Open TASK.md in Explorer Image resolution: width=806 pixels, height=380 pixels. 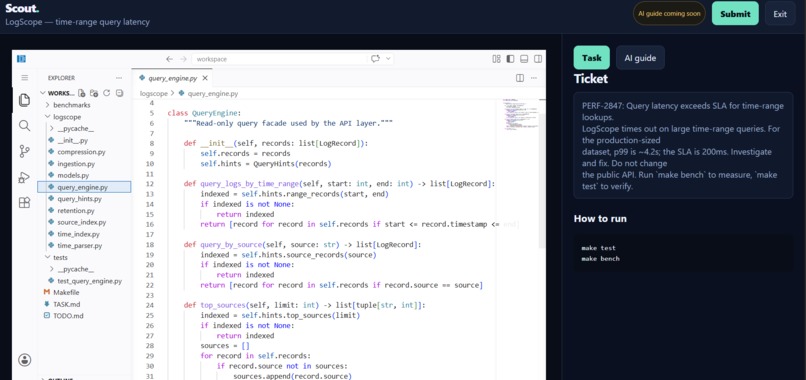tap(84, 304)
